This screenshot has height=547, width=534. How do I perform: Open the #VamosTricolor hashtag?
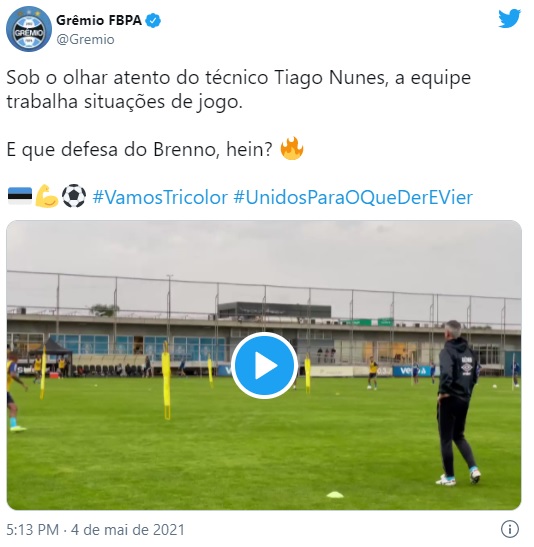pyautogui.click(x=160, y=197)
